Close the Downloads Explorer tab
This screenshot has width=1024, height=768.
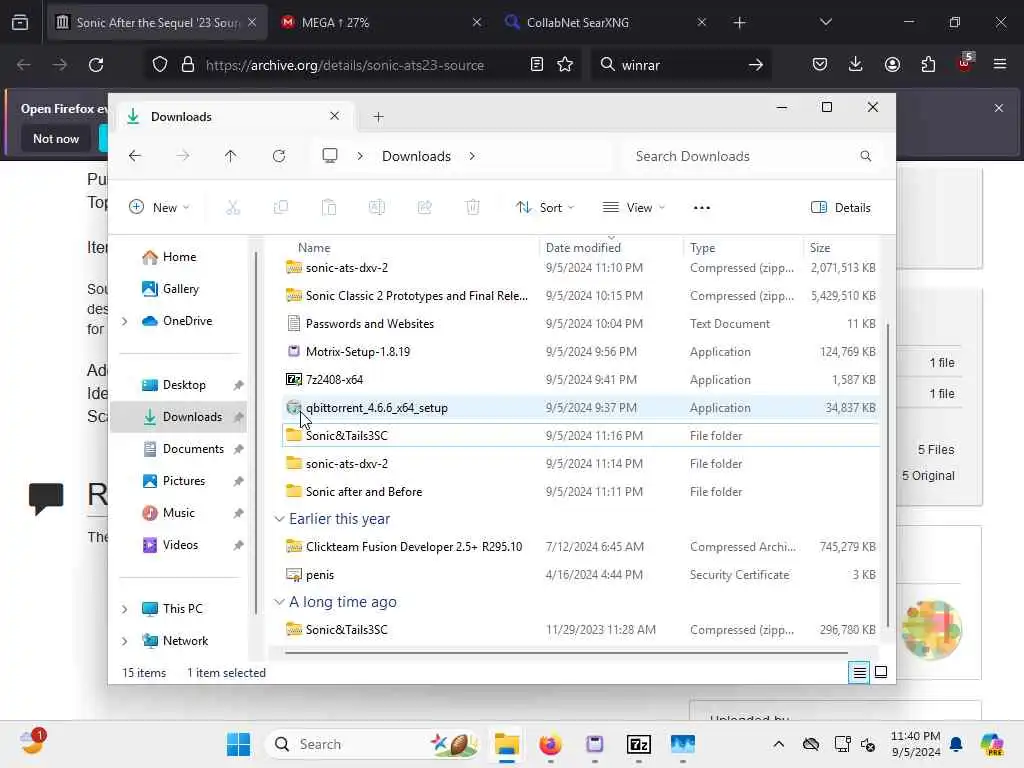coord(334,116)
